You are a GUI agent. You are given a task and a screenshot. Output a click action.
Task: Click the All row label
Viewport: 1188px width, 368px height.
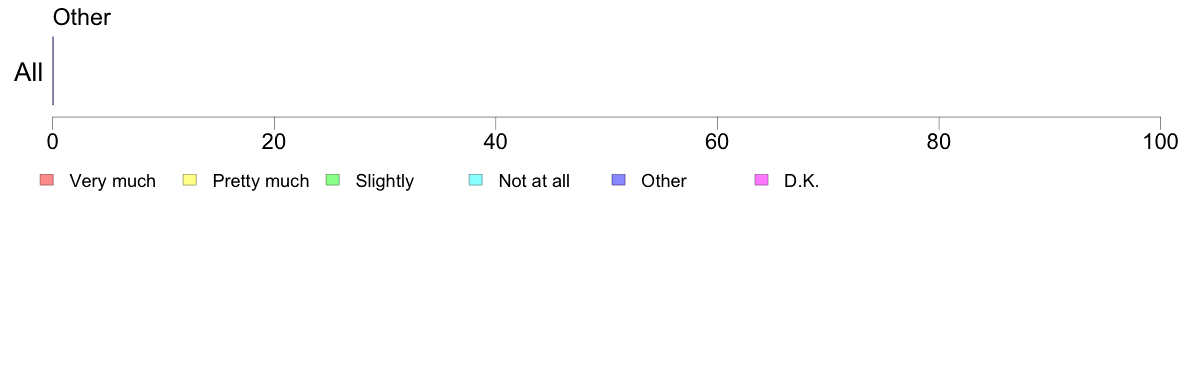(29, 73)
